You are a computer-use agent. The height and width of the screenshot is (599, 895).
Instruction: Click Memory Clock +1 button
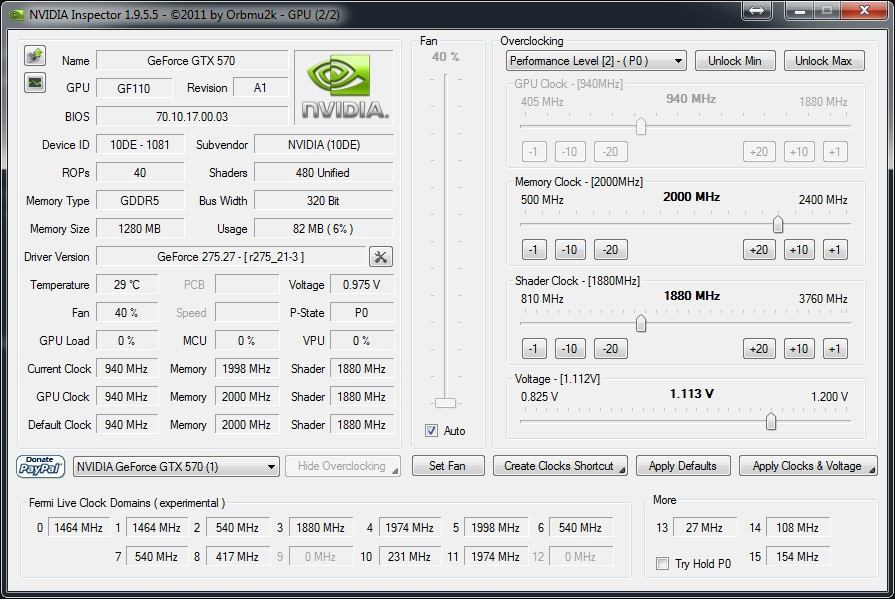835,250
